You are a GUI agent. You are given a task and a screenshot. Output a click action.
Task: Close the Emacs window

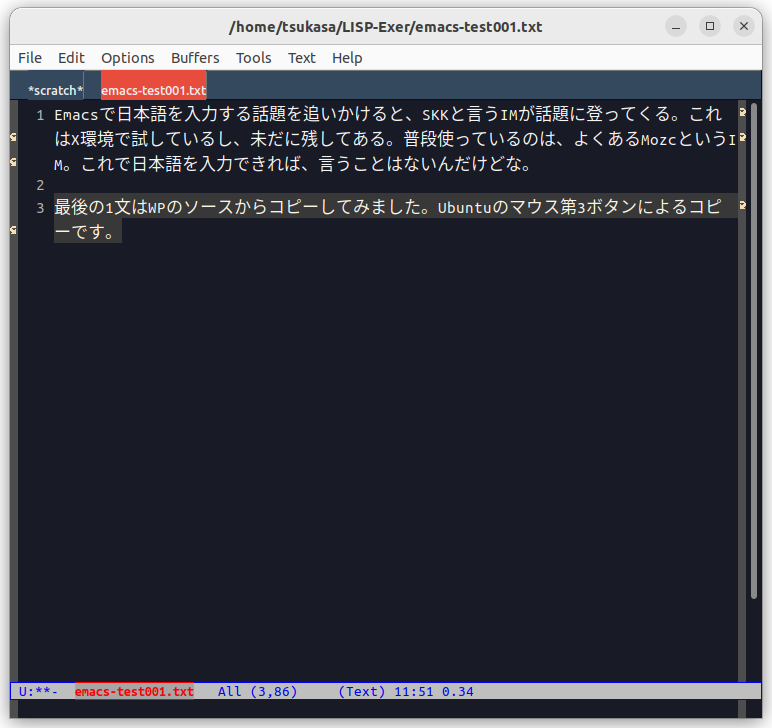(744, 26)
